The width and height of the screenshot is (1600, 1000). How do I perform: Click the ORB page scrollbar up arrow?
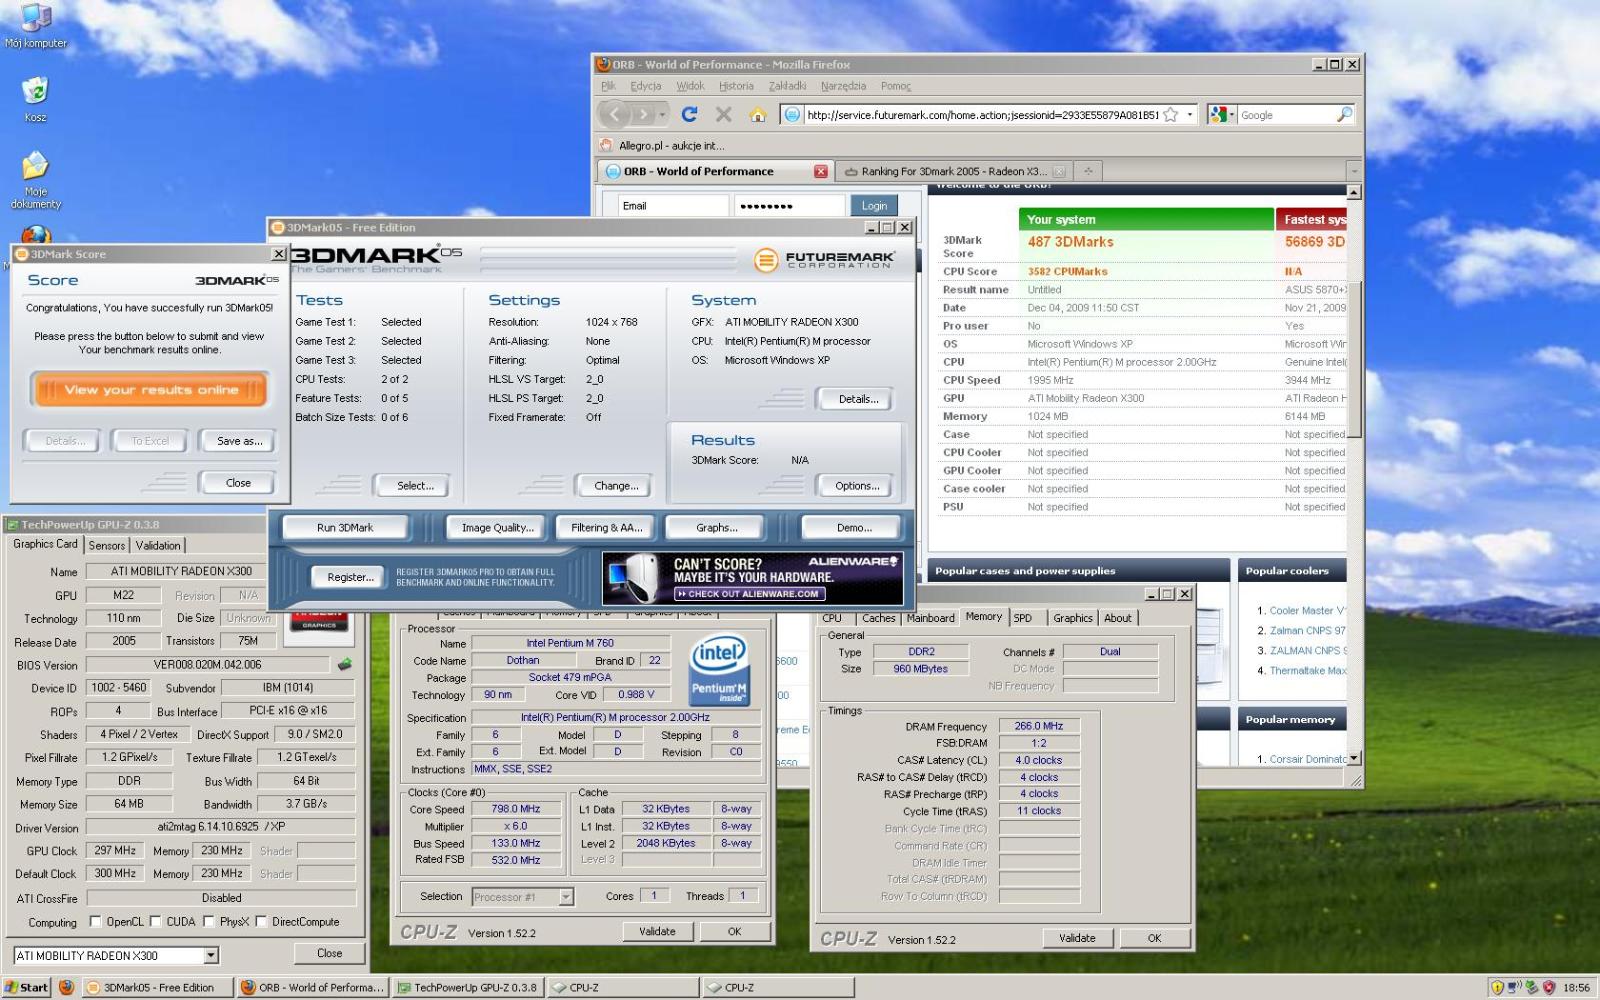1354,192
